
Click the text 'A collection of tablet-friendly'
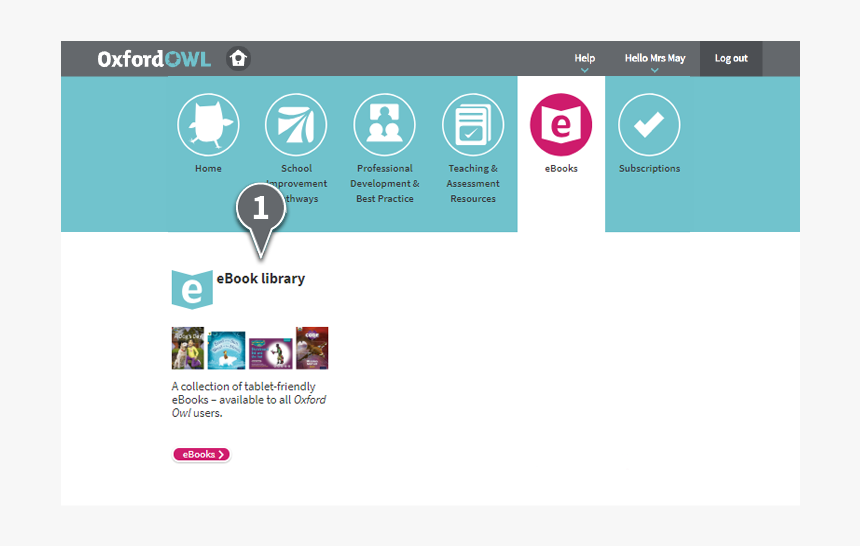pos(244,386)
